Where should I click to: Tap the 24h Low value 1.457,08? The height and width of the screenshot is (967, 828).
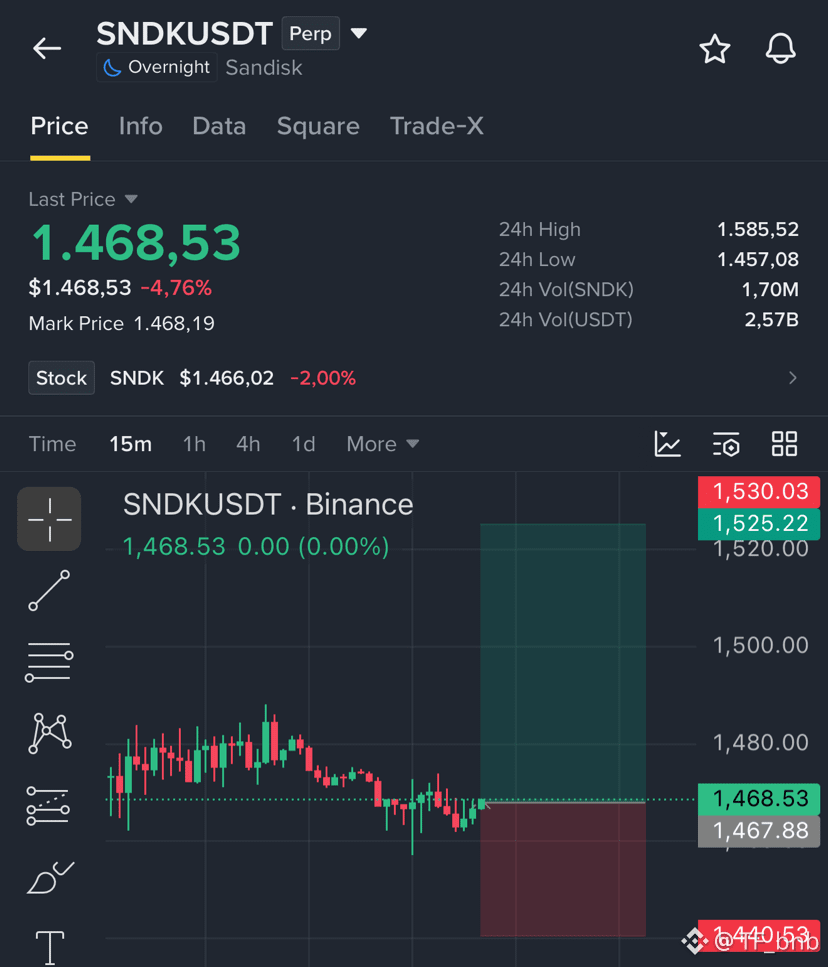click(x=758, y=260)
